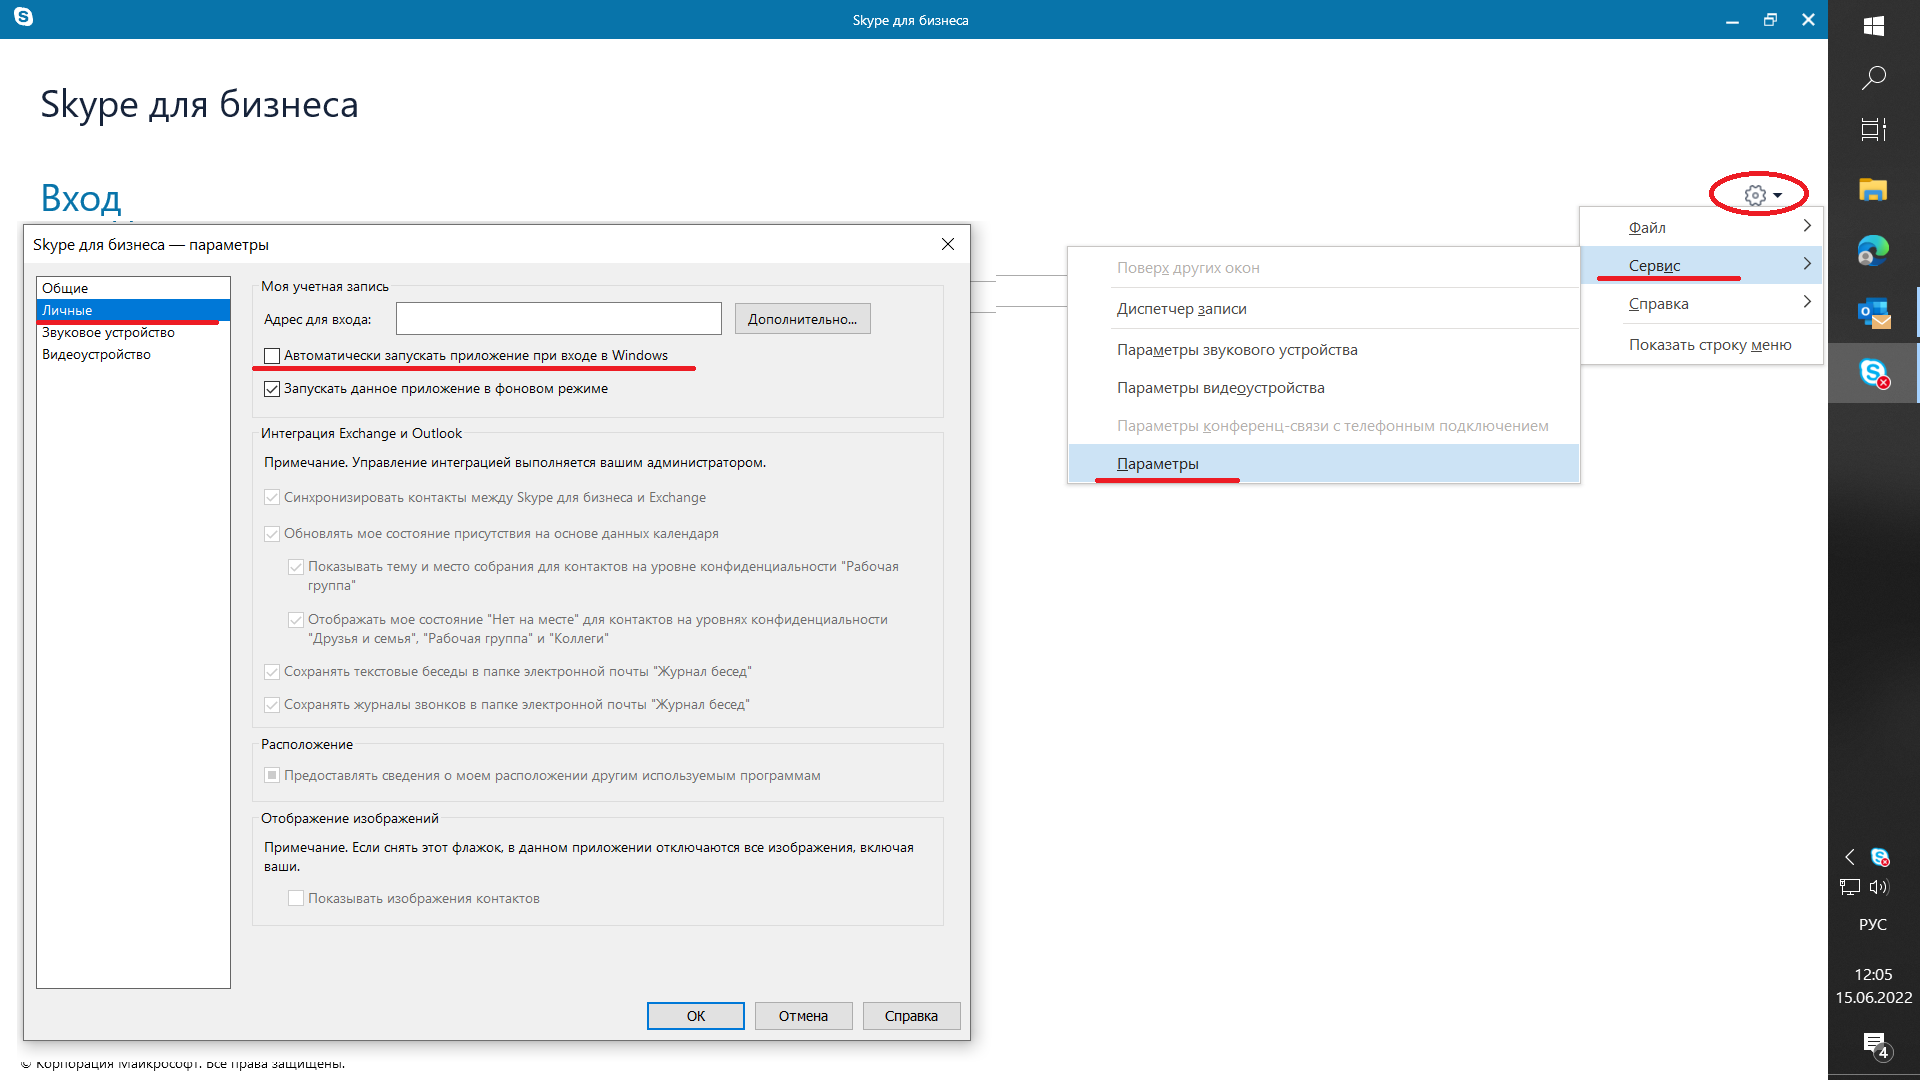Switch input language РУС
This screenshot has width=1920, height=1080.
tap(1873, 925)
